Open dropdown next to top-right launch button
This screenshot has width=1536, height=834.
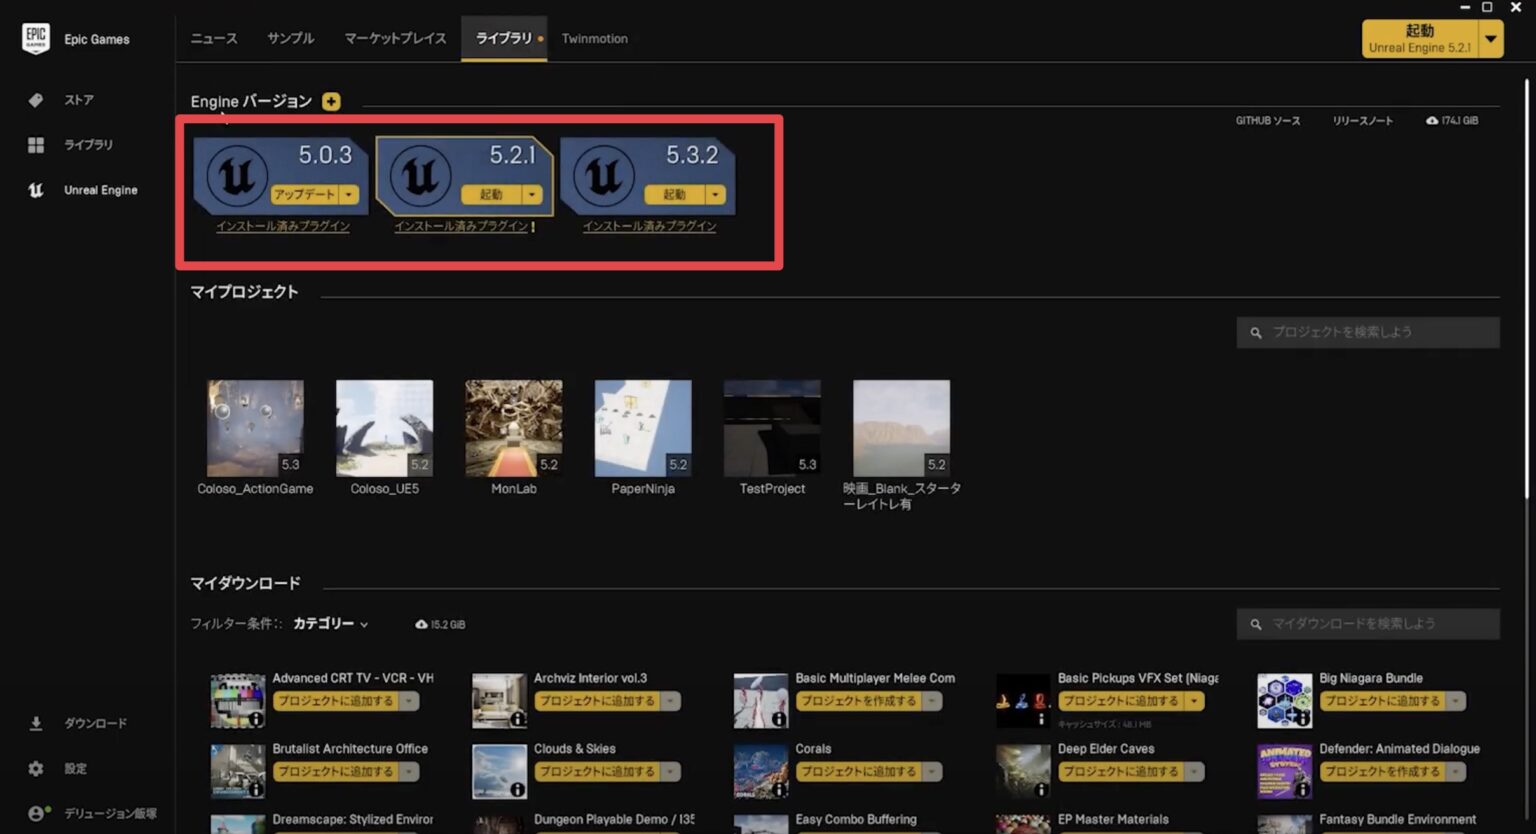[x=1491, y=39]
